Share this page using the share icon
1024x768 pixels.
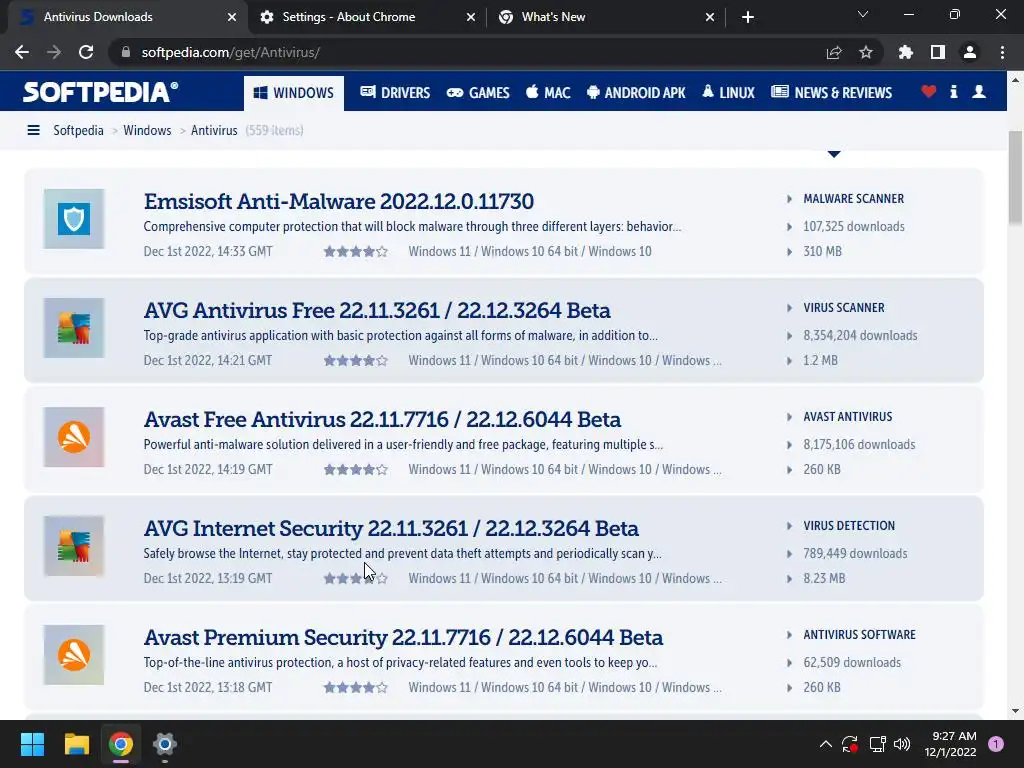tap(834, 52)
